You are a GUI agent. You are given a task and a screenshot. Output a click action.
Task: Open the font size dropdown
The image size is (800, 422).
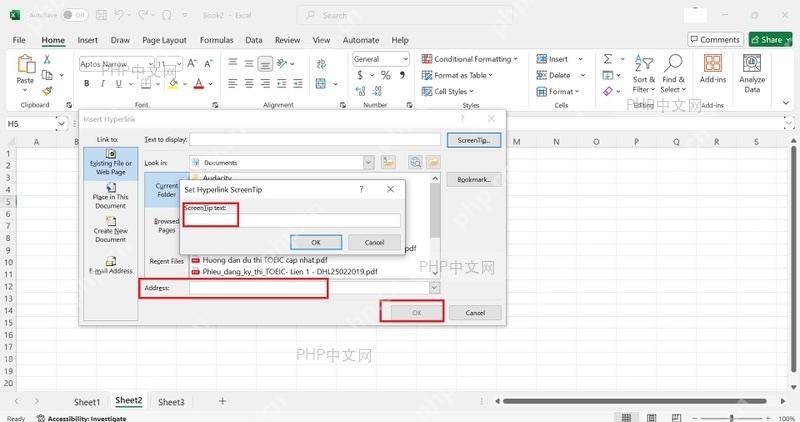pyautogui.click(x=179, y=64)
